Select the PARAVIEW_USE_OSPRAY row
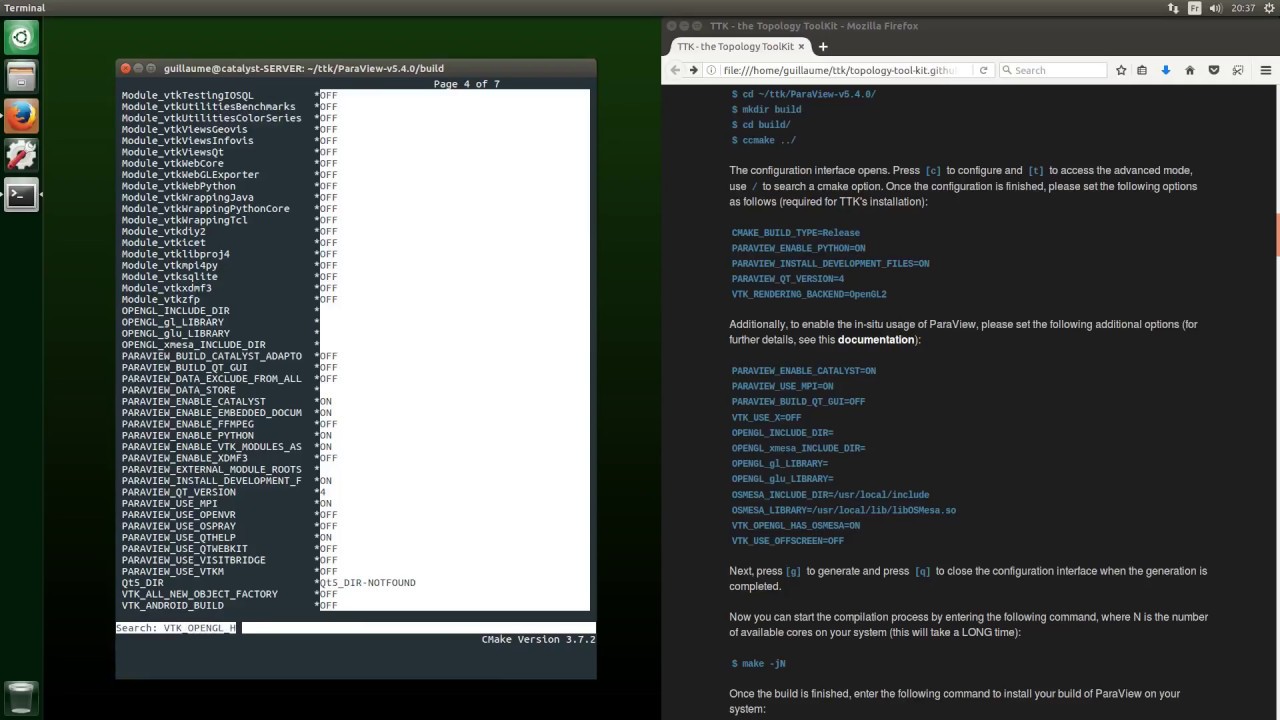 click(x=355, y=526)
